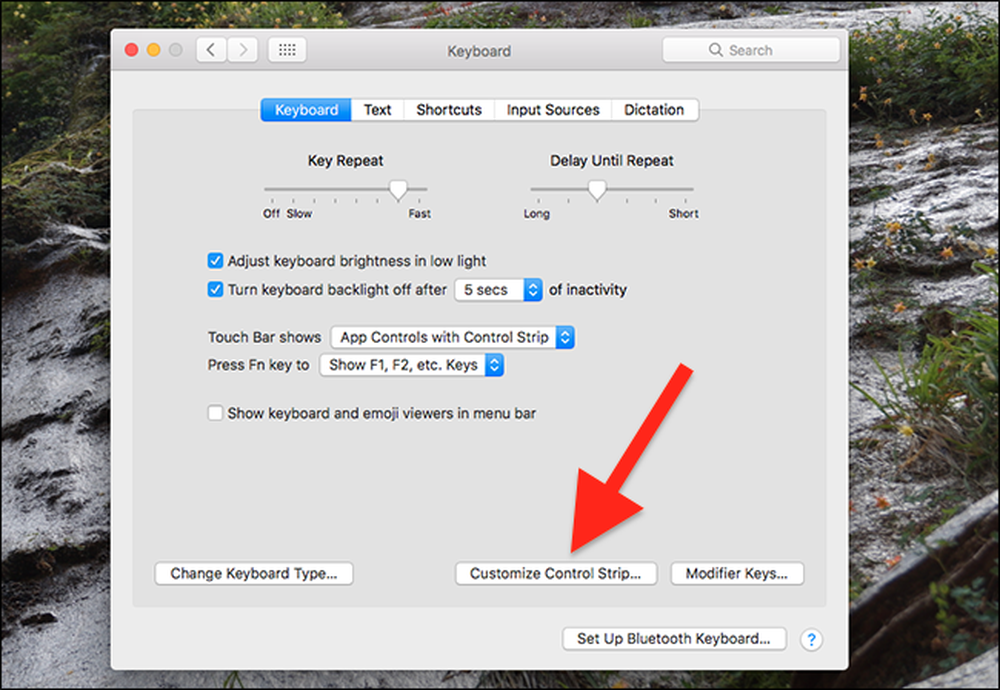Screen dimensions: 1000x690
Task: Switch to the Shortcuts tab
Action: click(x=449, y=110)
